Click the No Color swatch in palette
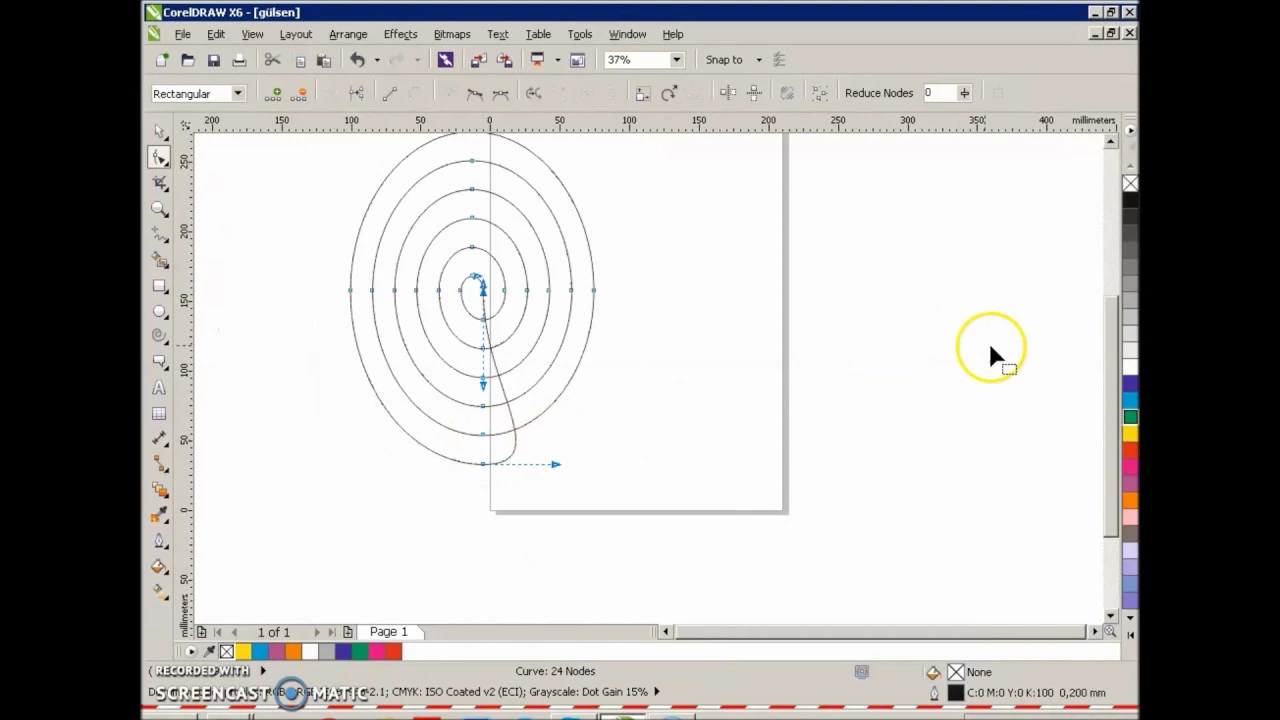The height and width of the screenshot is (720, 1280). [1130, 183]
